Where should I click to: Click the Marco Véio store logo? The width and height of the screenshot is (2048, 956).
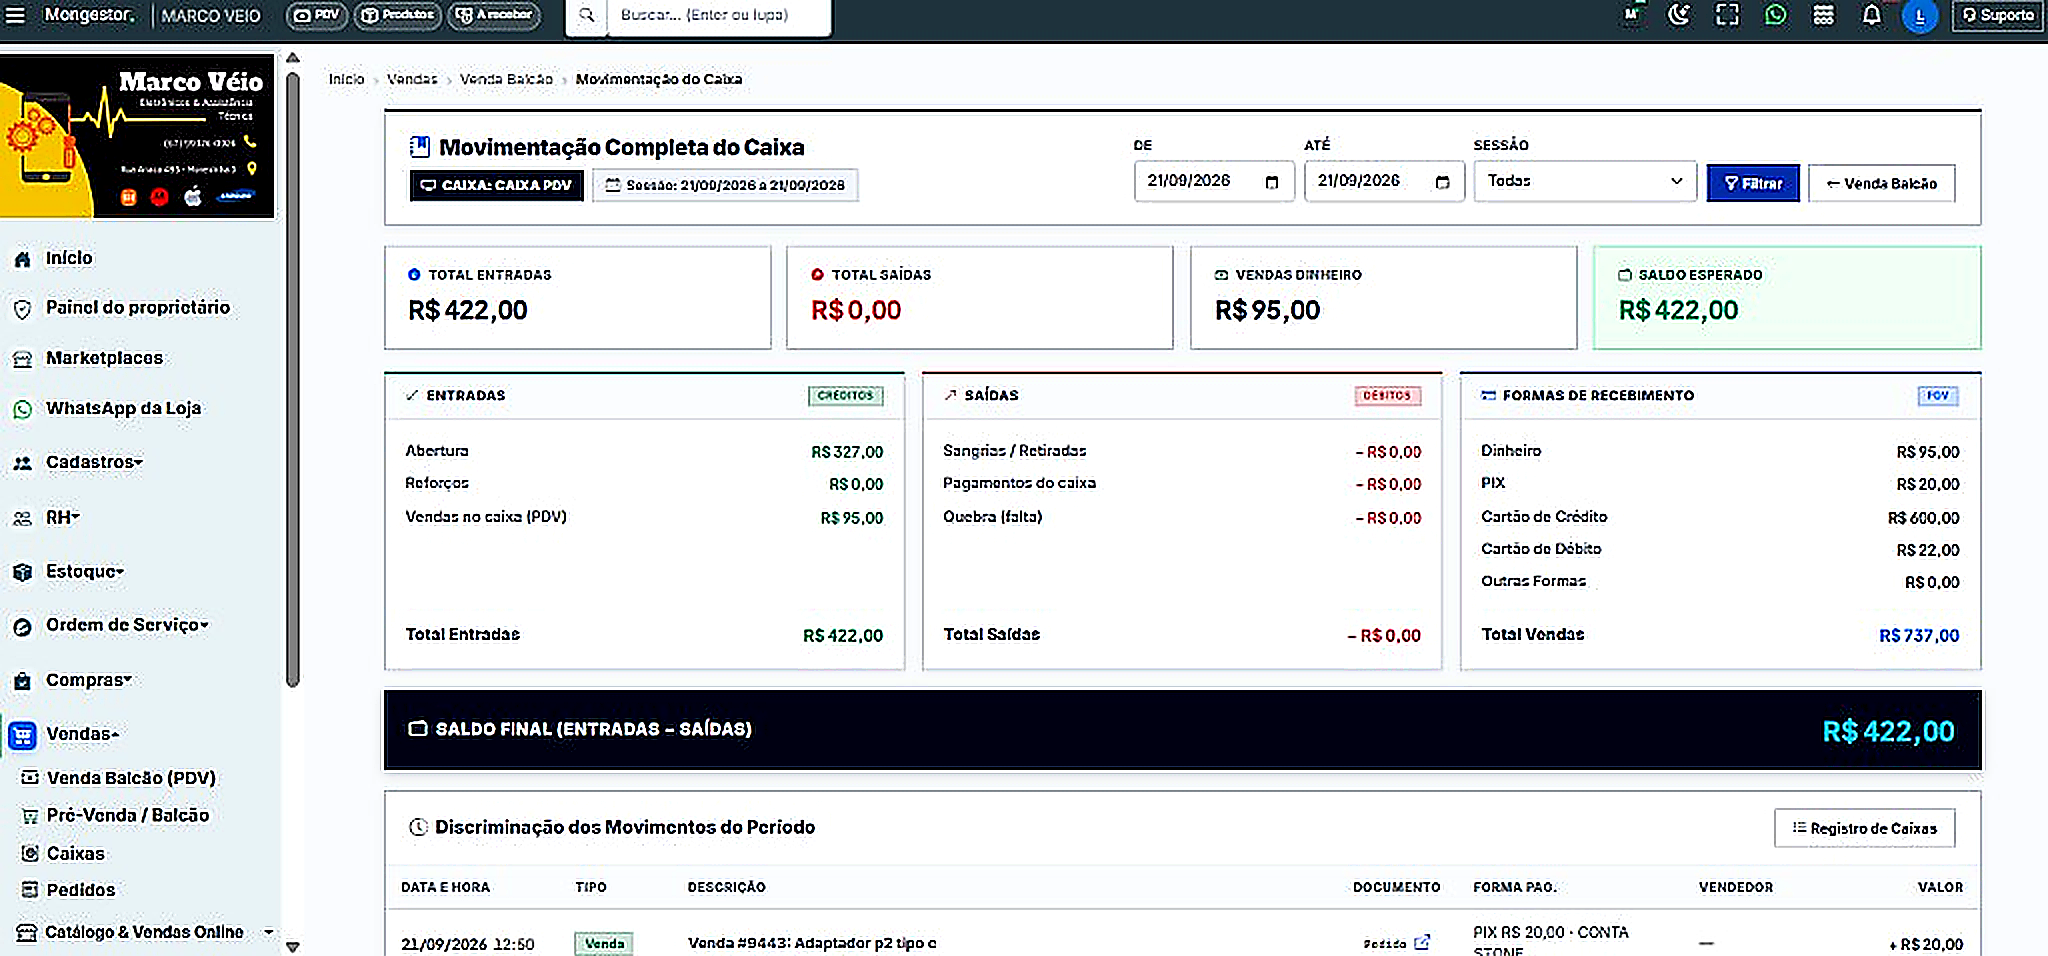pyautogui.click(x=137, y=136)
